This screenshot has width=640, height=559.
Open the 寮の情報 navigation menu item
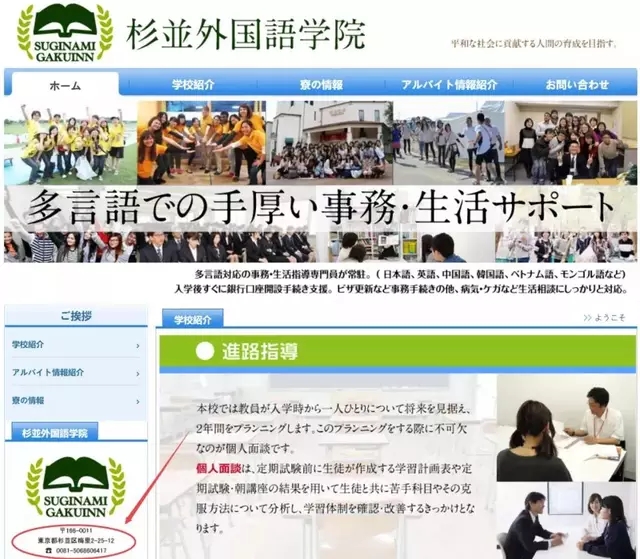pyautogui.click(x=321, y=84)
